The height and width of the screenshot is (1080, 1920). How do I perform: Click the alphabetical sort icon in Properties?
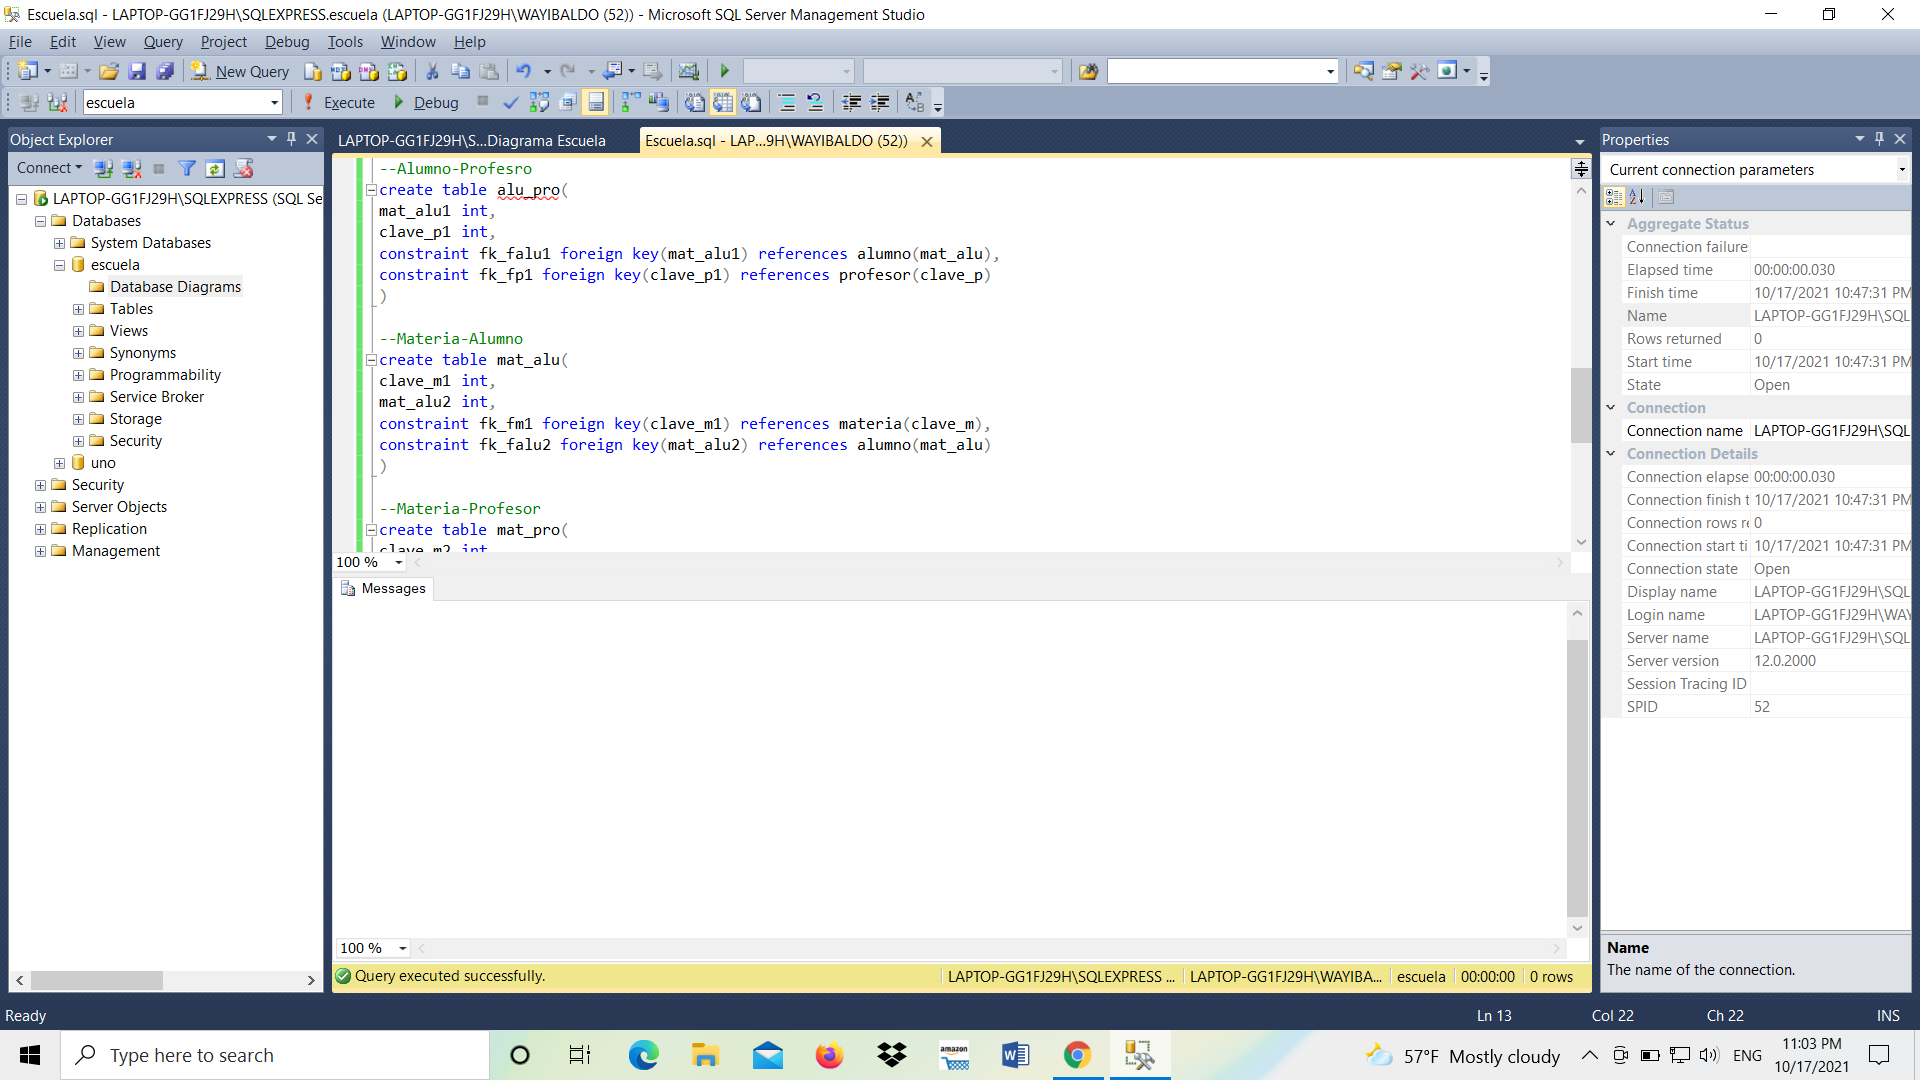(1637, 197)
